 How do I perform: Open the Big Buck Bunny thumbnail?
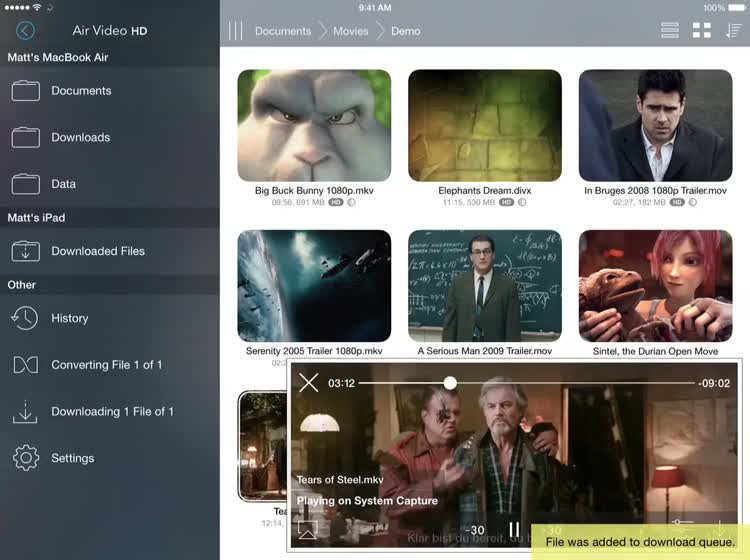[x=314, y=125]
